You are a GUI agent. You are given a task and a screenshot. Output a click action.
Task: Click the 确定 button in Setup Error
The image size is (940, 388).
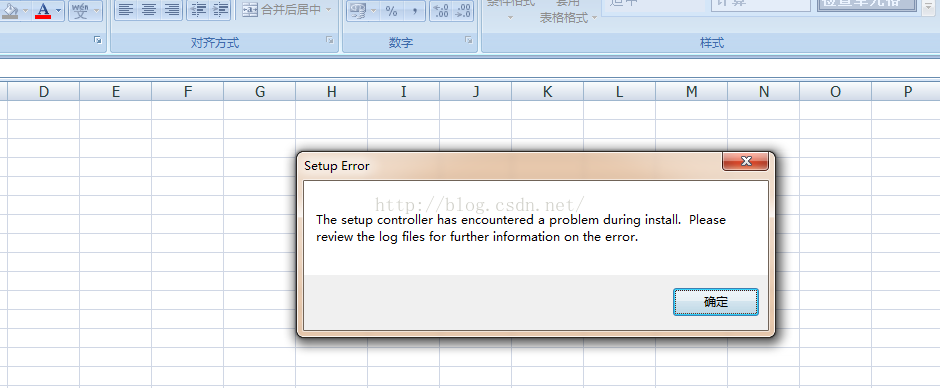click(x=716, y=302)
